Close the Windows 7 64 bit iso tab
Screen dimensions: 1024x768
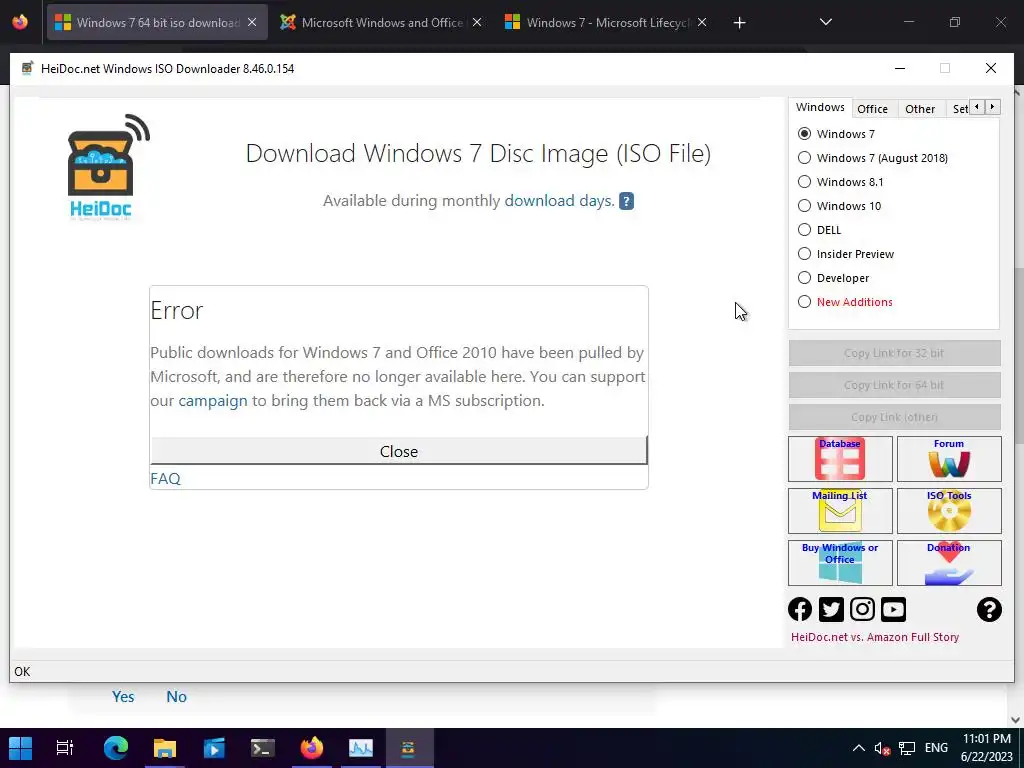pos(252,23)
